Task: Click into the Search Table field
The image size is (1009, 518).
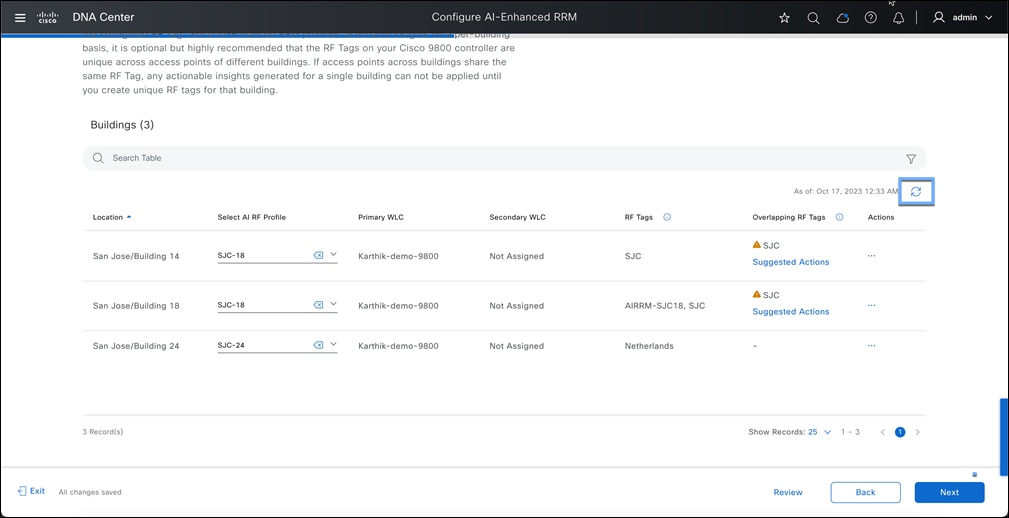Action: click(504, 158)
